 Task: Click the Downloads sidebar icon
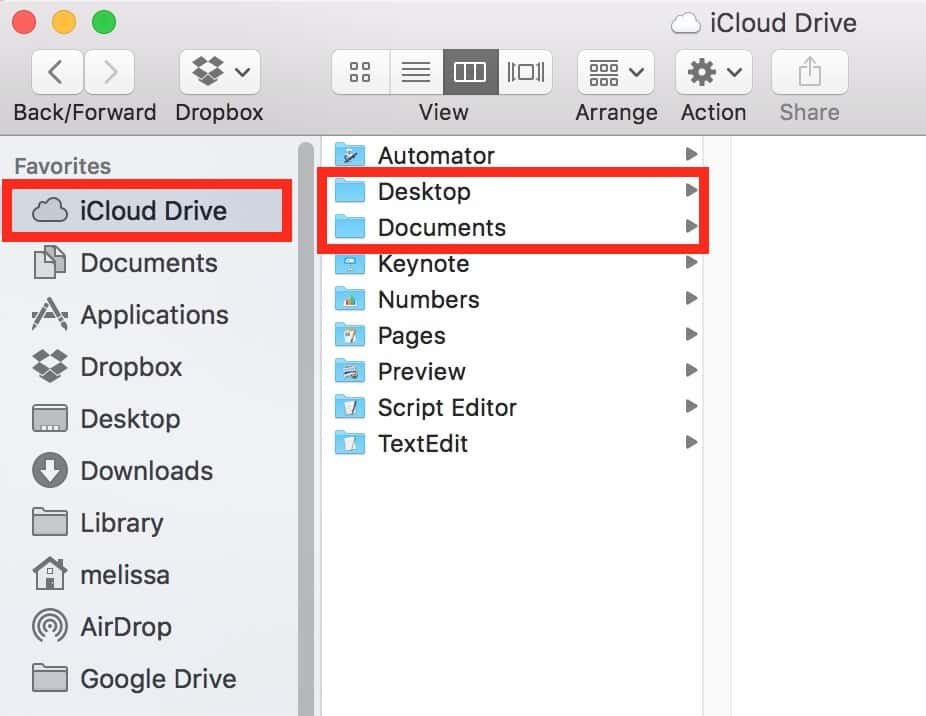(50, 471)
